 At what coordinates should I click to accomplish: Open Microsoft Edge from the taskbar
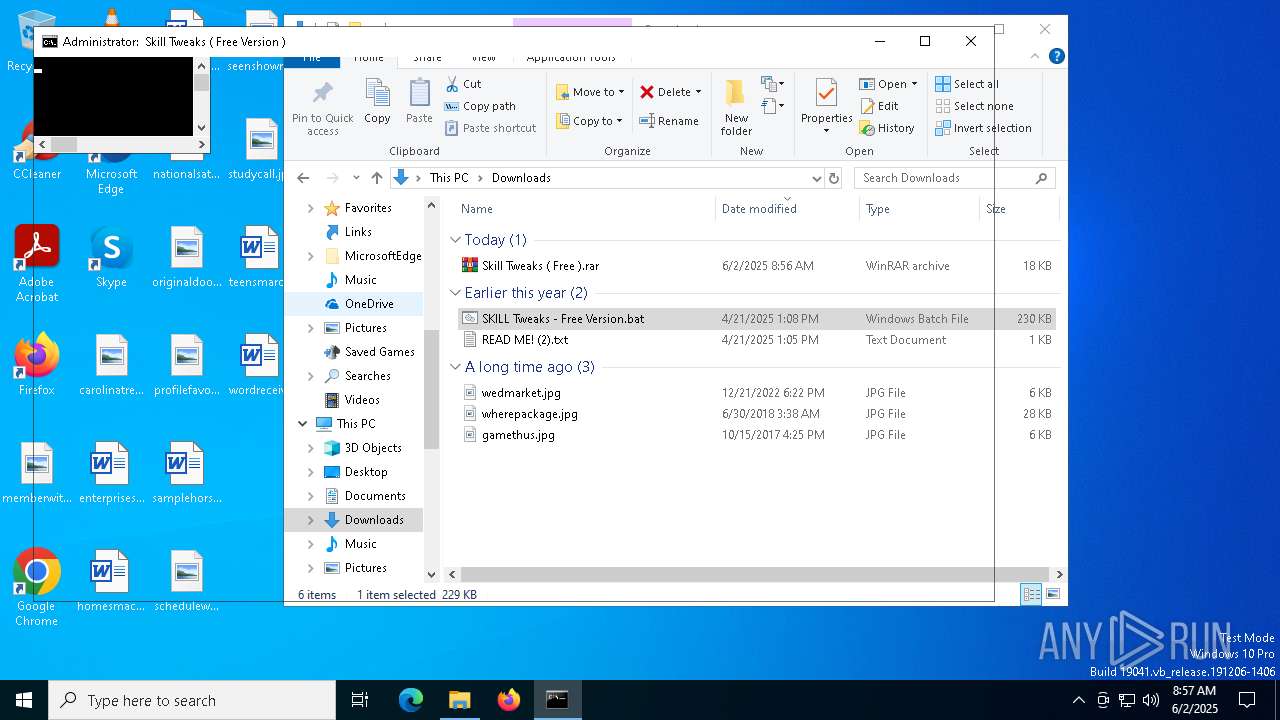coord(411,700)
